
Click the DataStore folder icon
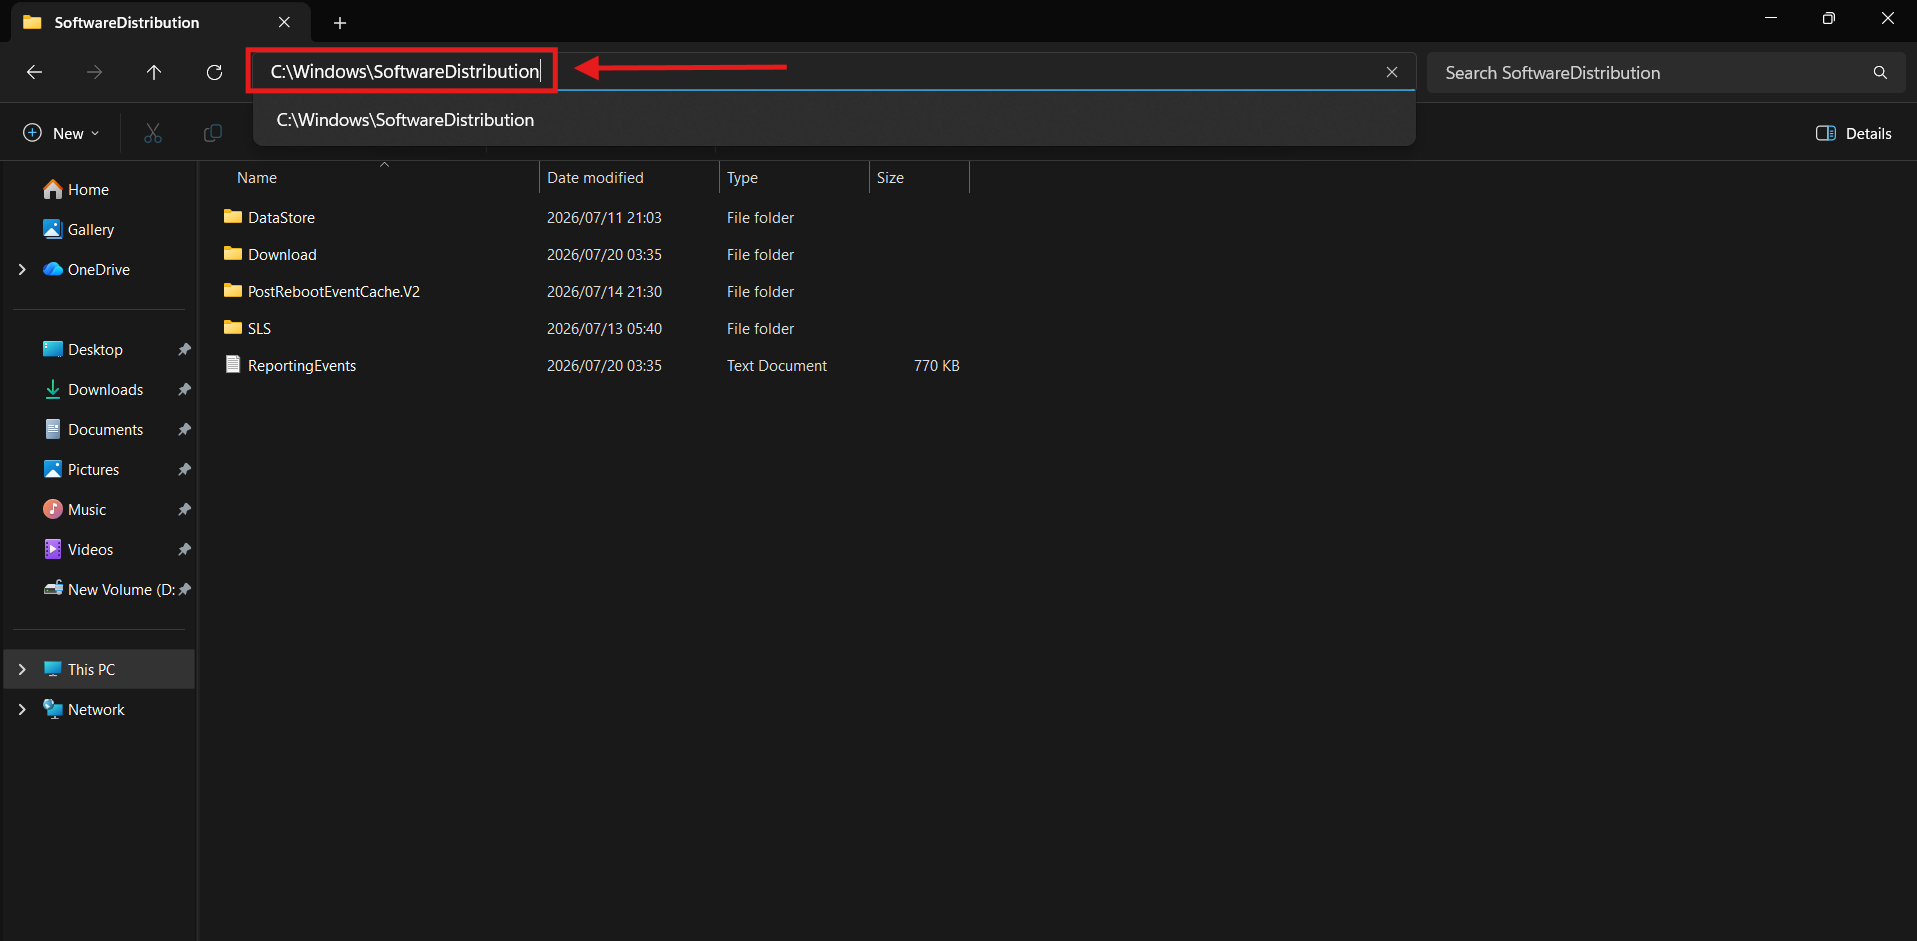coord(233,216)
